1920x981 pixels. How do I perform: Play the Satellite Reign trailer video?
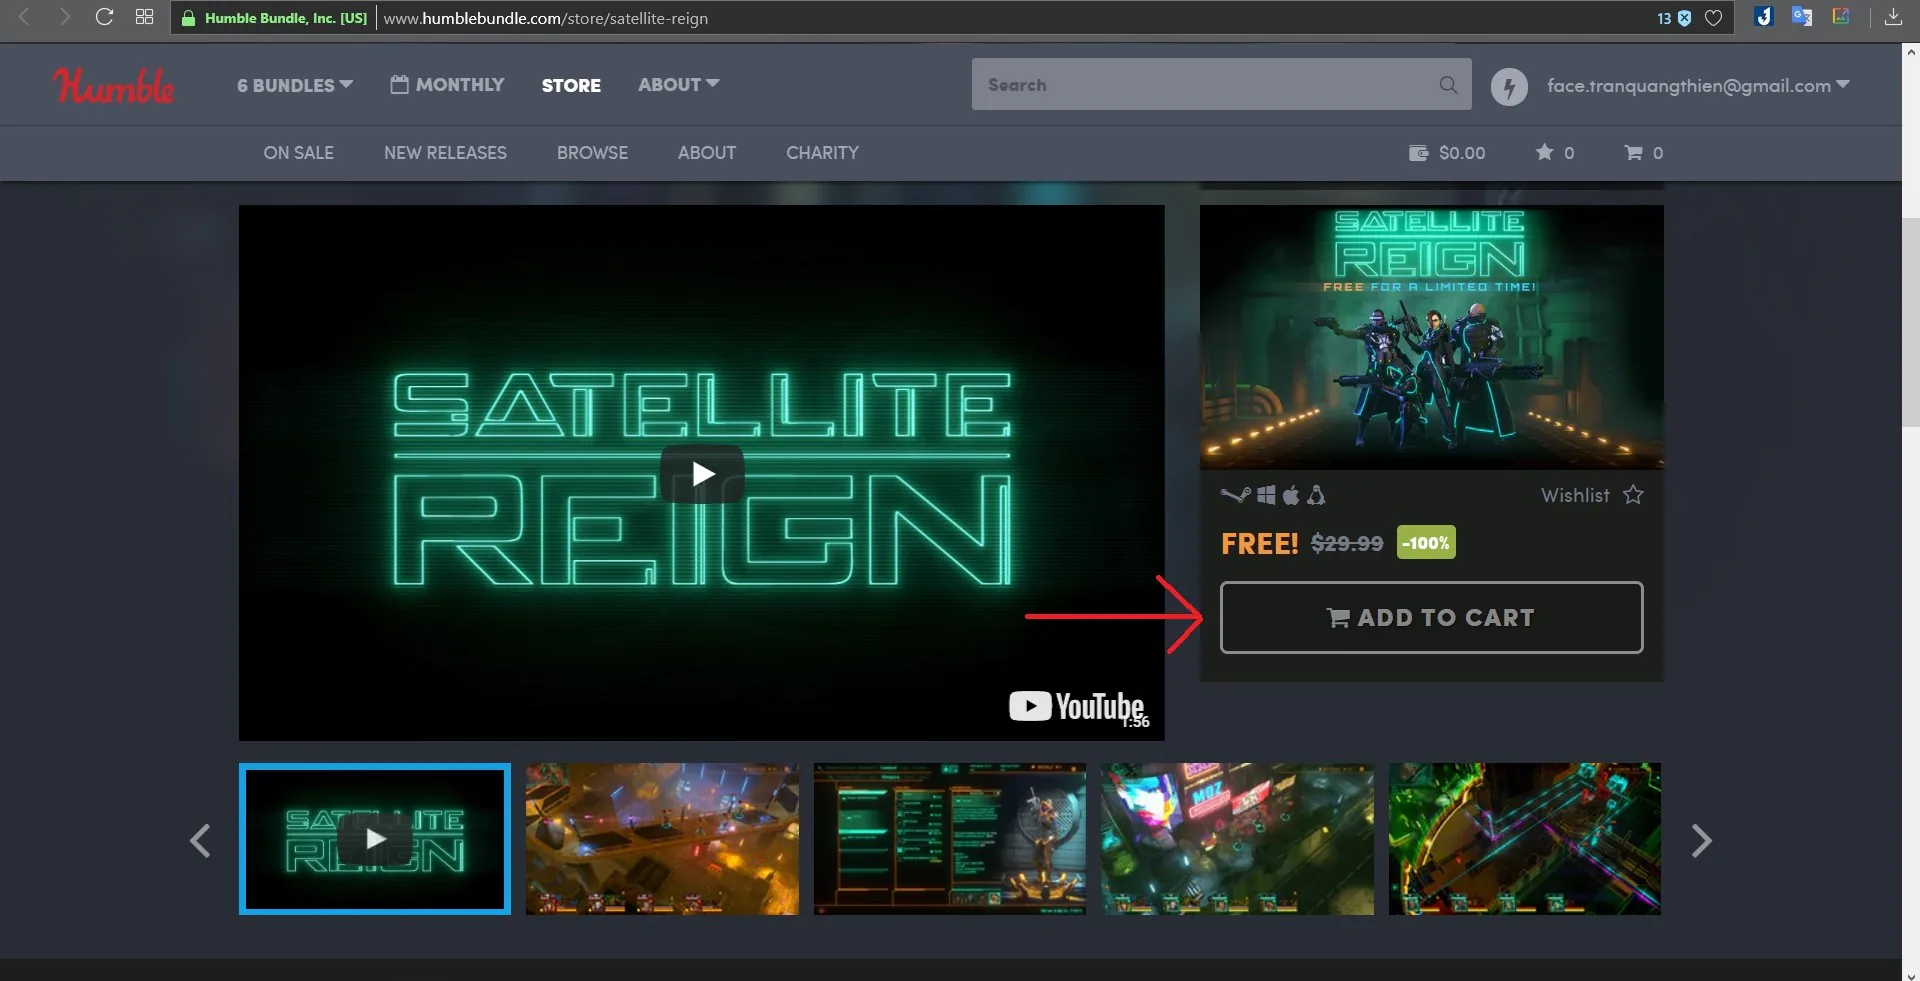(702, 473)
